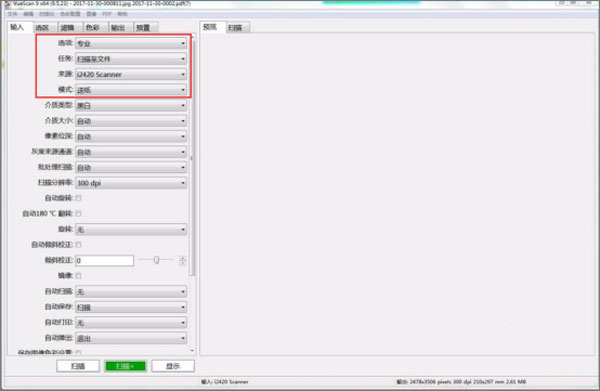This screenshot has width=600, height=391.
Task: Toggle the 镜像 mirror checkbox
Action: coord(78,275)
